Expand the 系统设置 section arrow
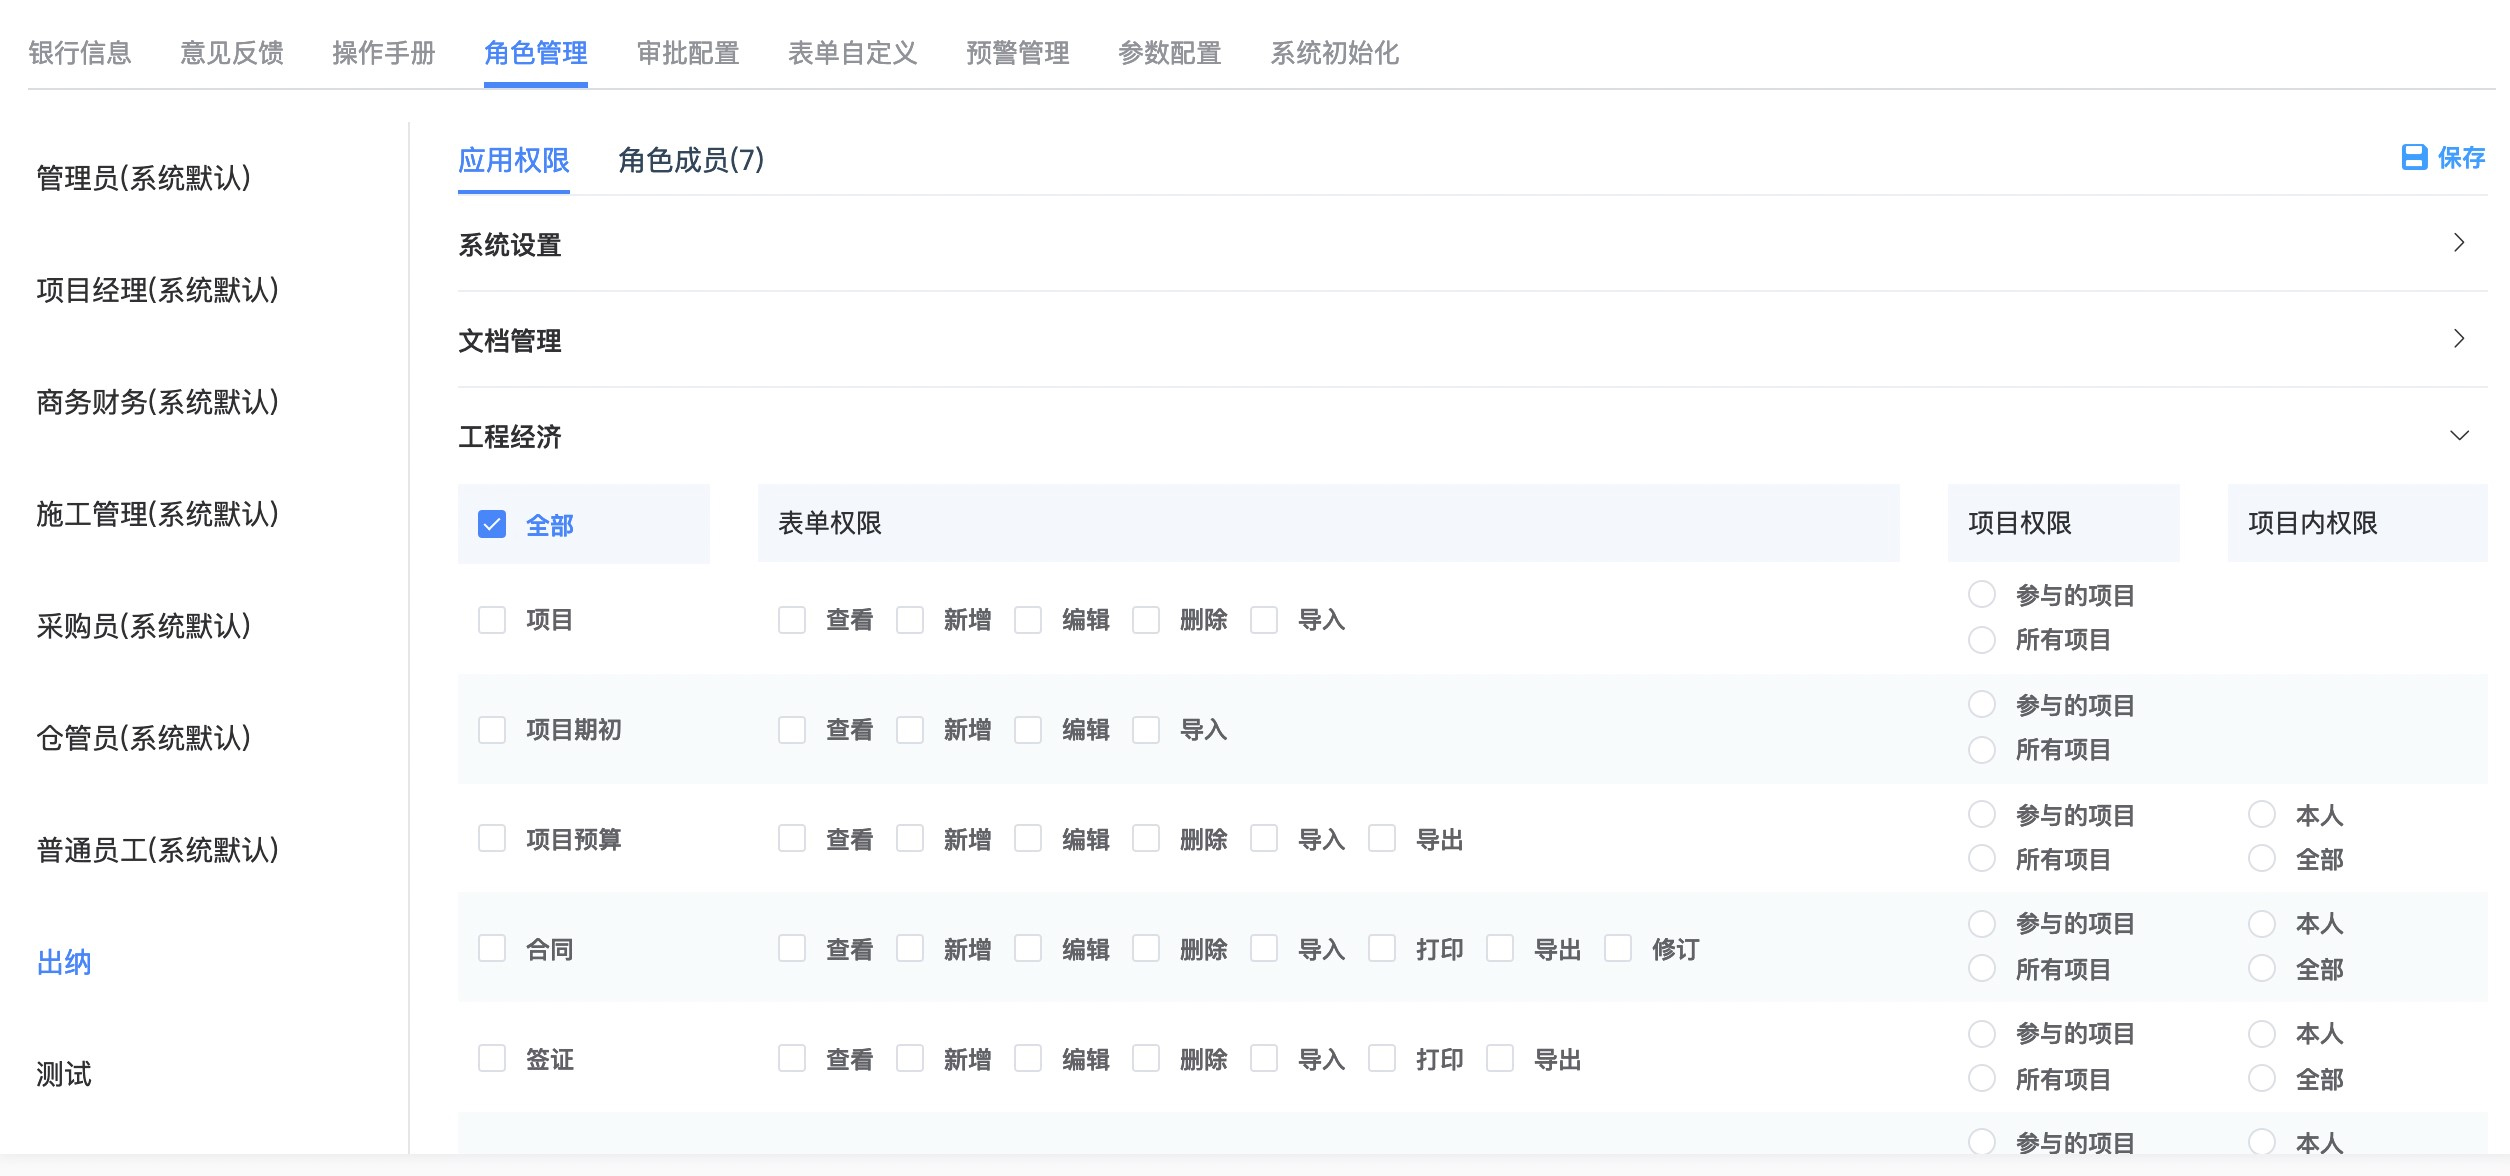This screenshot has height=1176, width=2510. 2459,243
